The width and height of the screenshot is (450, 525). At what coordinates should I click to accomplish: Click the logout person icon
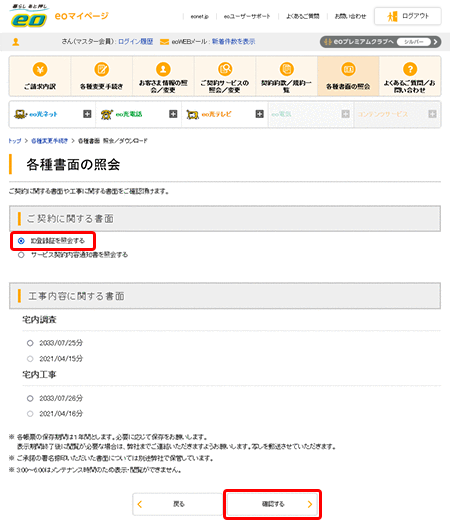(x=392, y=16)
